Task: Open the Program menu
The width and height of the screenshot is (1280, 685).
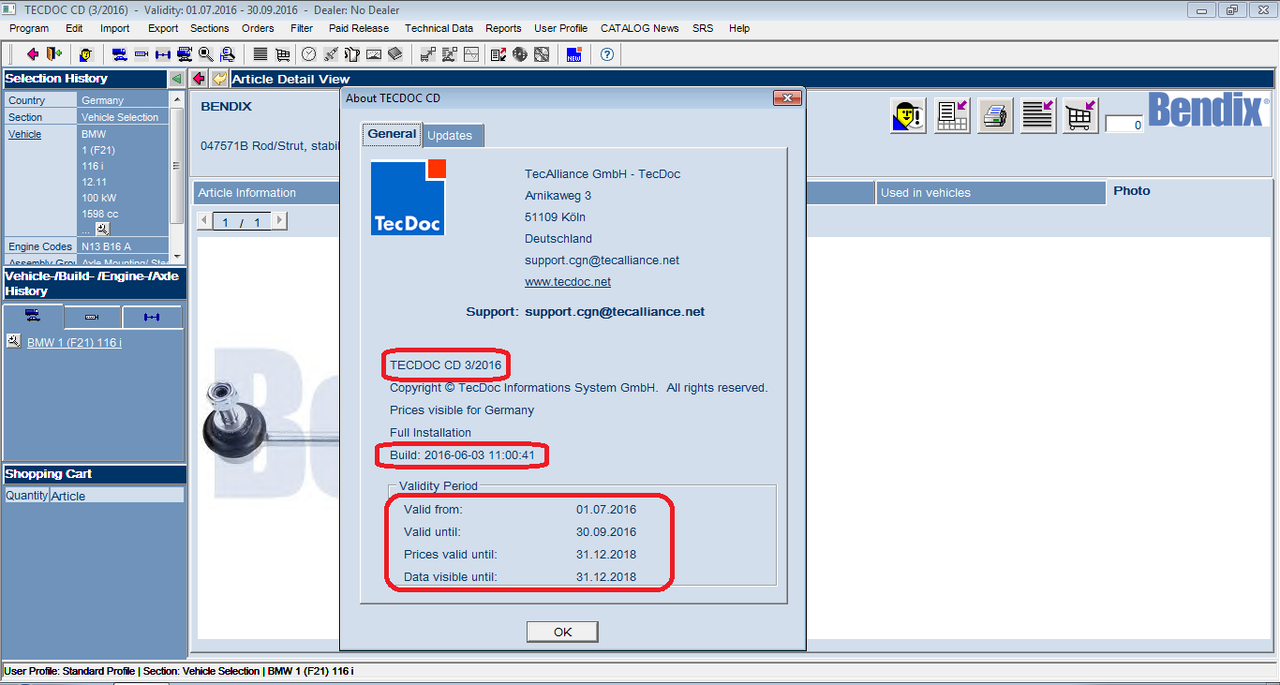Action: coord(29,28)
